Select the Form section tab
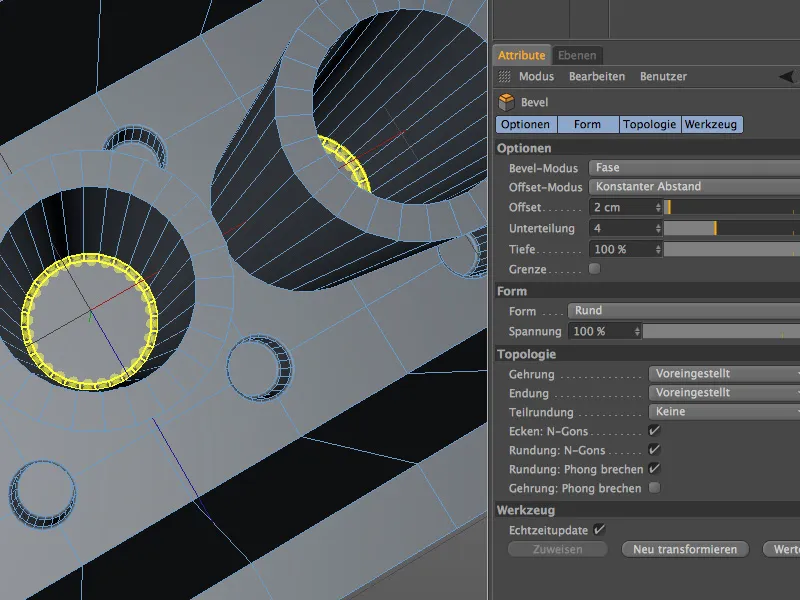 coord(587,124)
